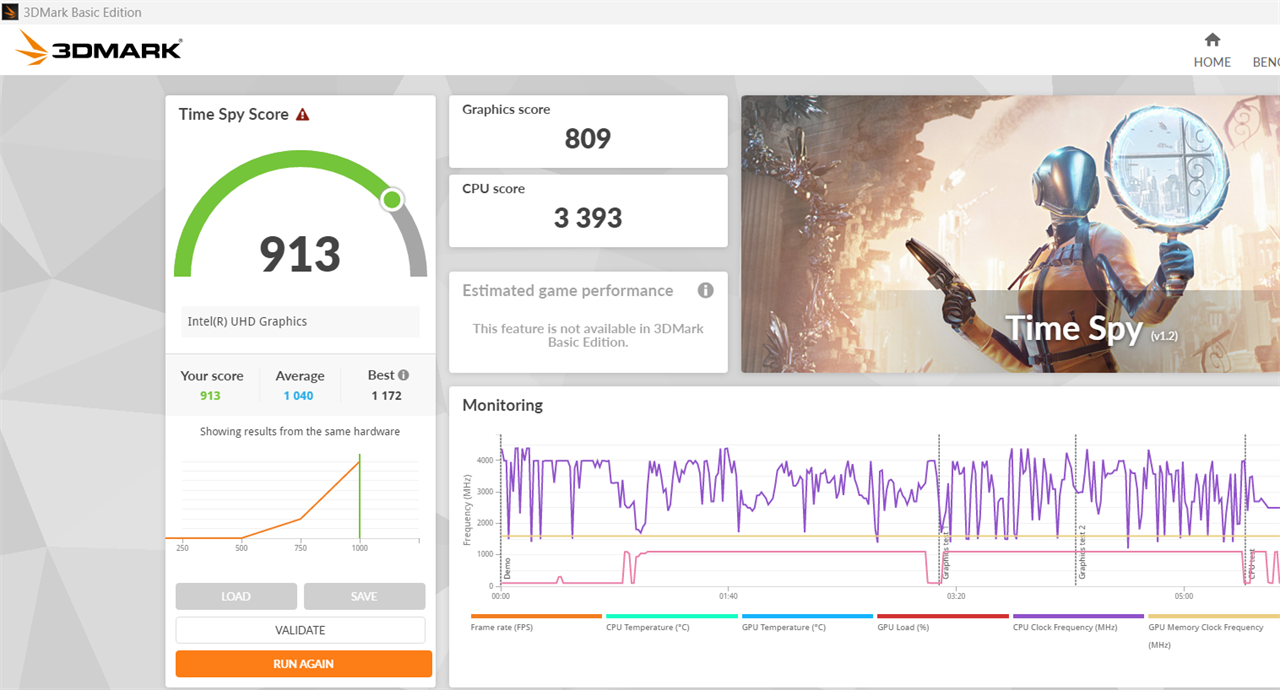
Task: Click the RUN AGAIN button
Action: (304, 664)
